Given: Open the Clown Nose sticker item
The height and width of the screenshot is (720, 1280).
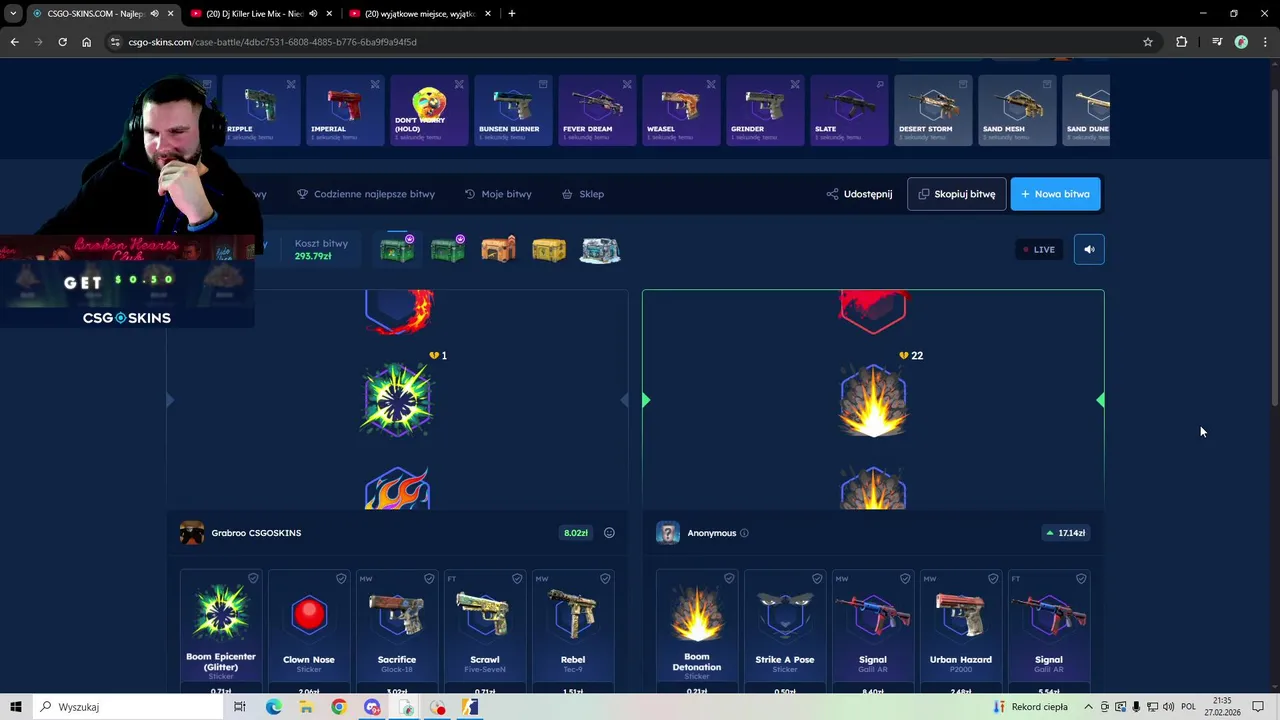Looking at the screenshot, I should pos(309,630).
